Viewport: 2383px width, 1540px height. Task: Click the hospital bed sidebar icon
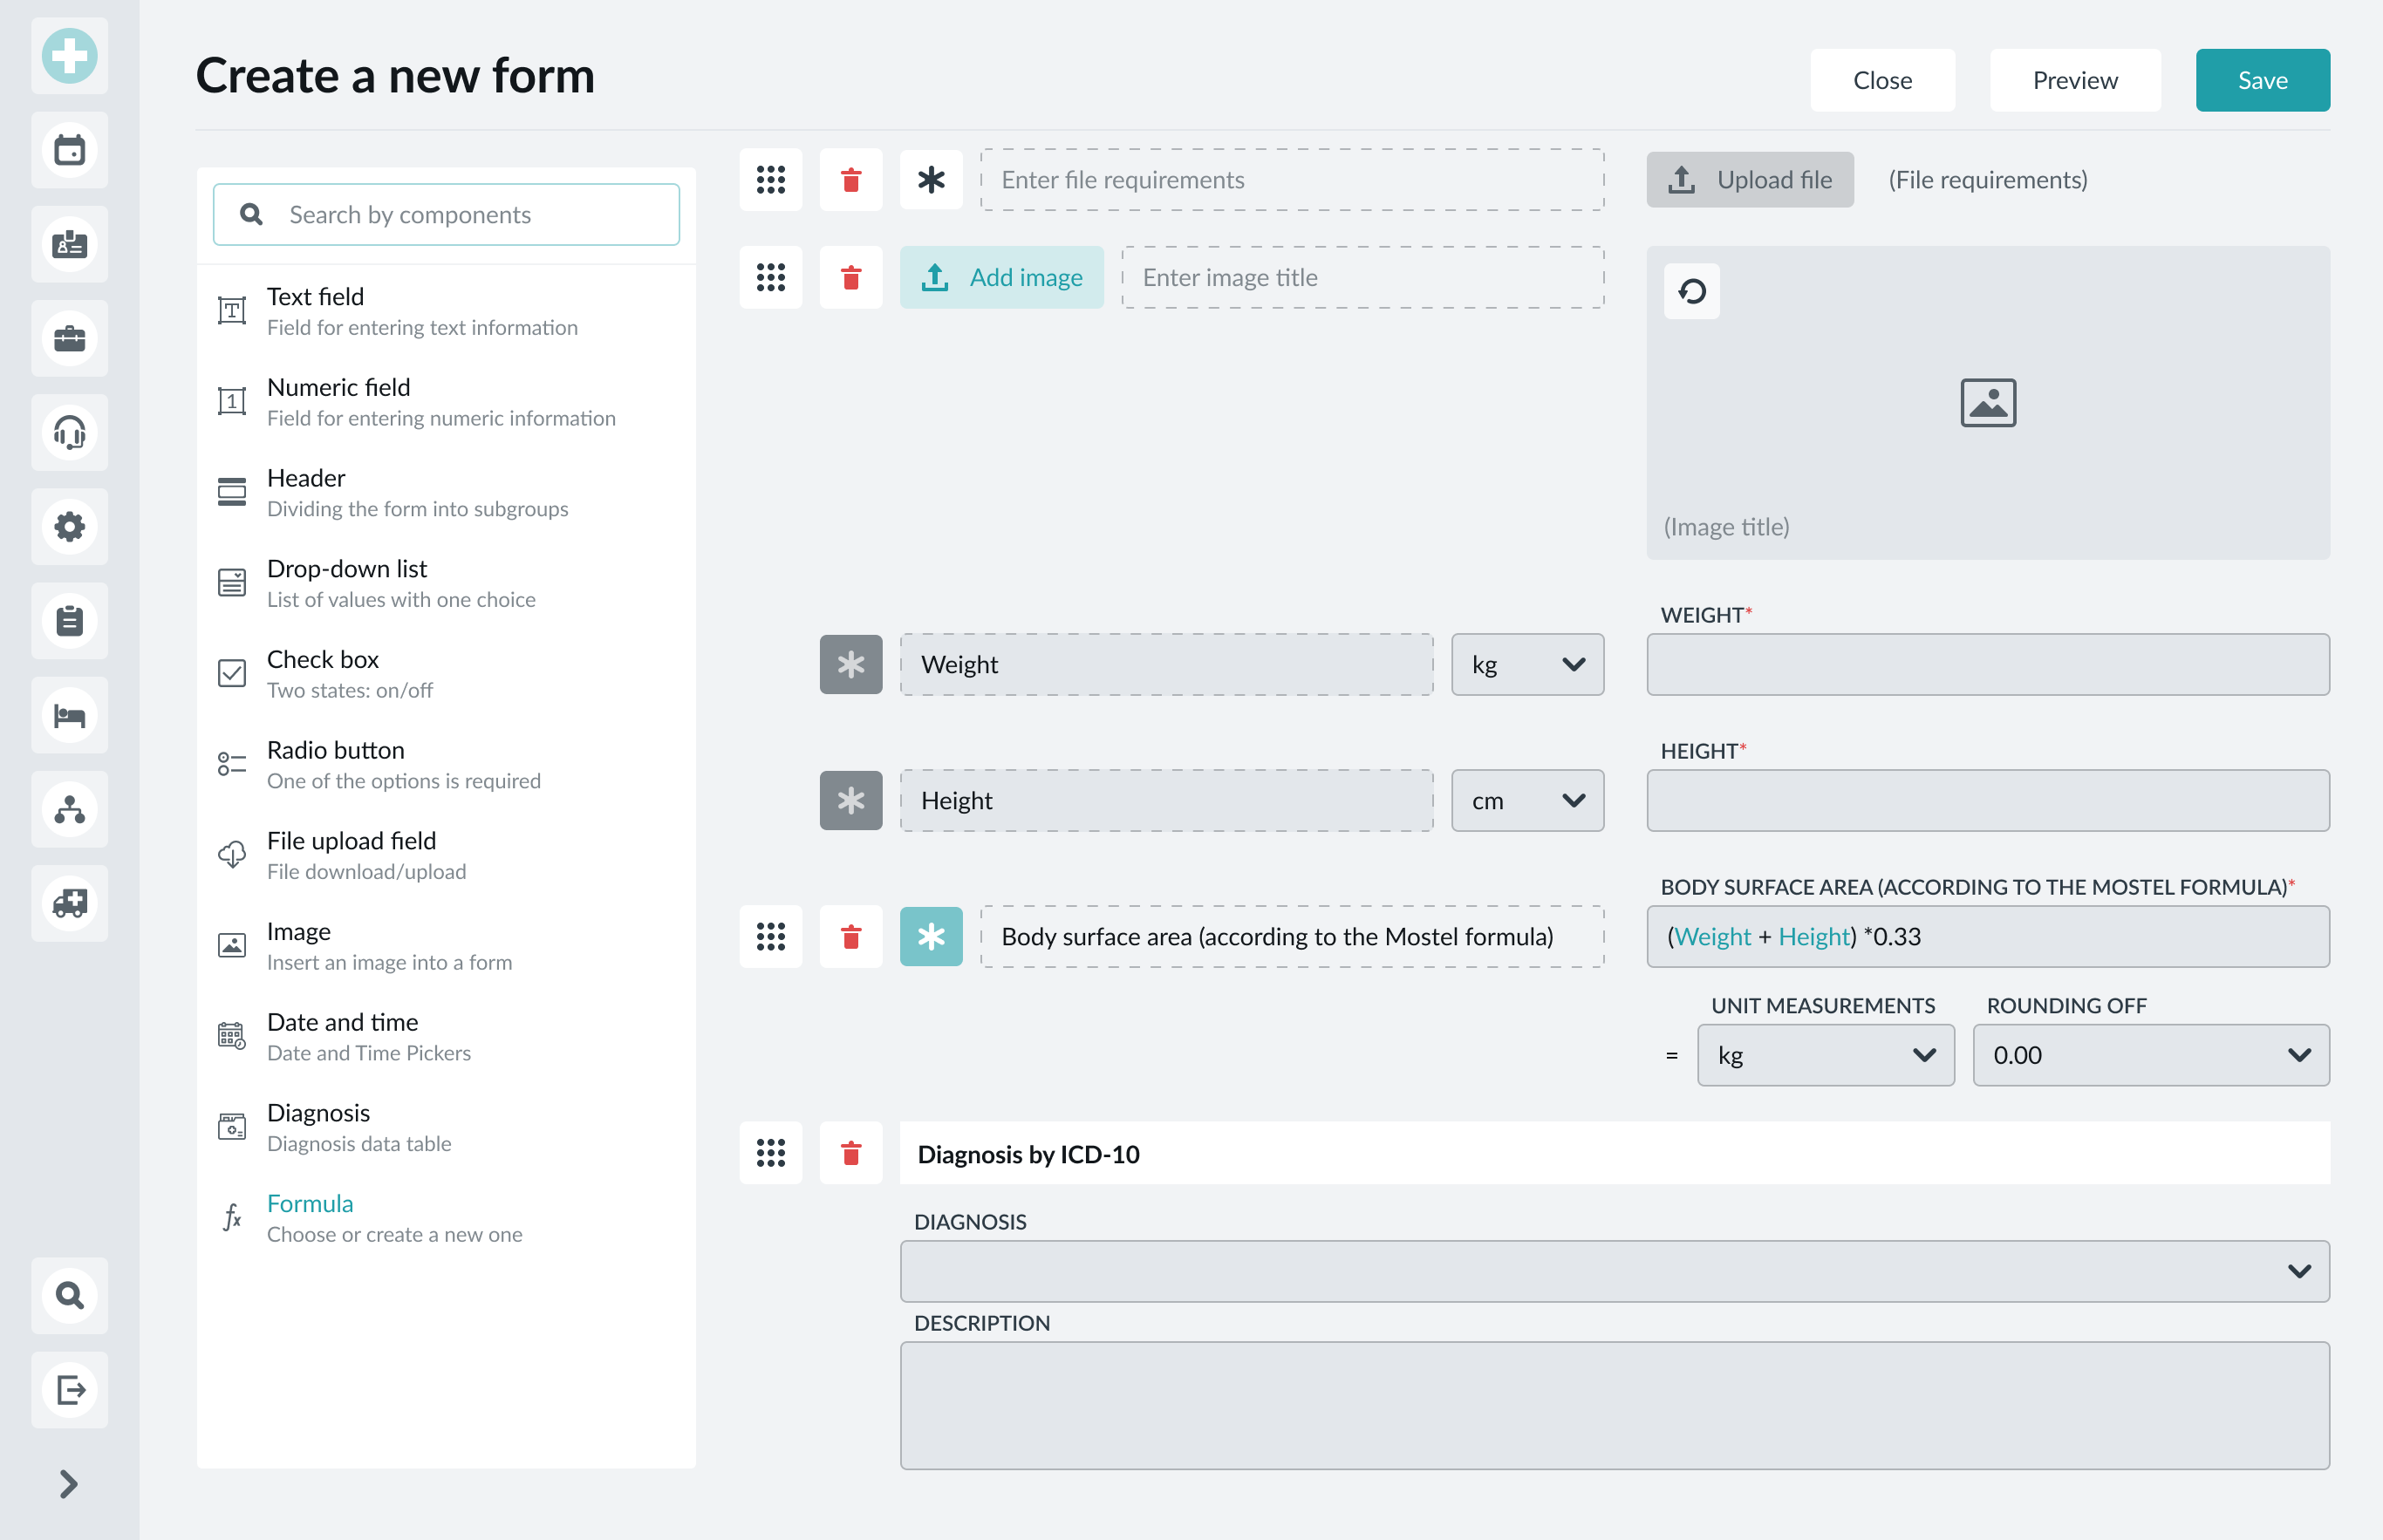pos(69,715)
